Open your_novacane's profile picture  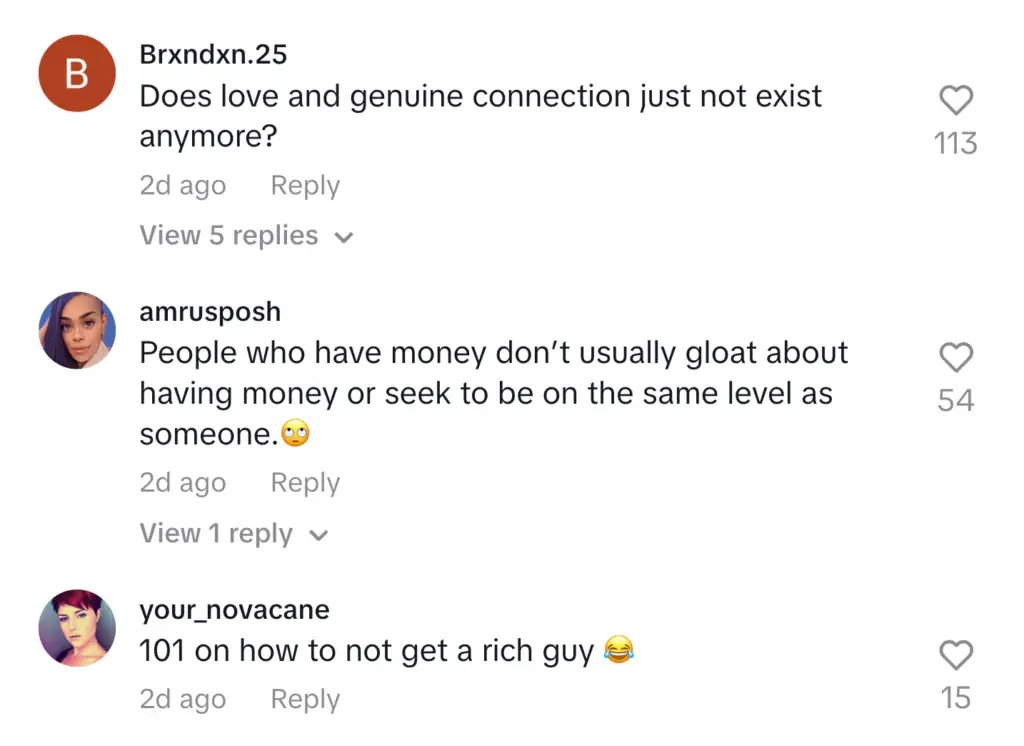(x=77, y=628)
